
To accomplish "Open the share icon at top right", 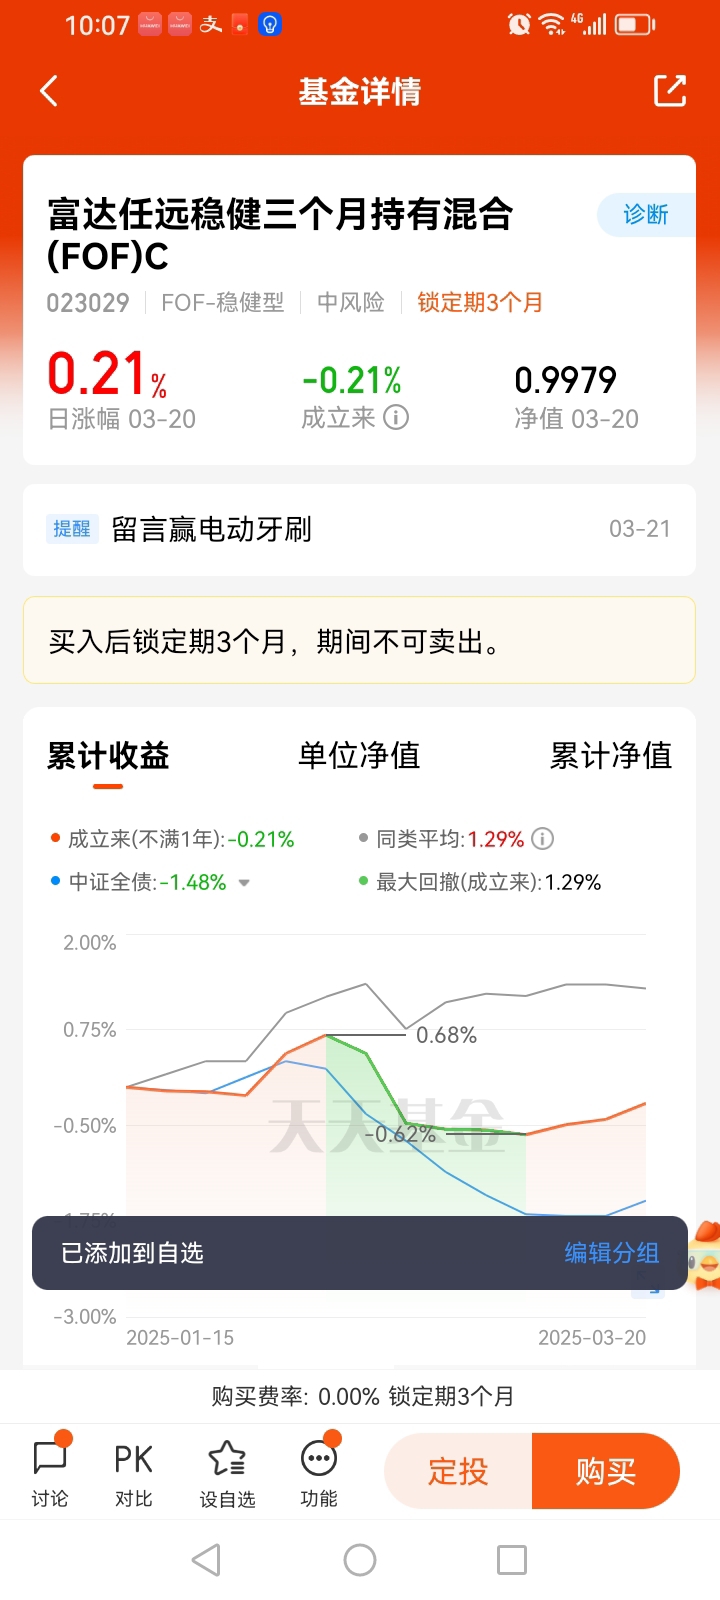I will point(670,91).
